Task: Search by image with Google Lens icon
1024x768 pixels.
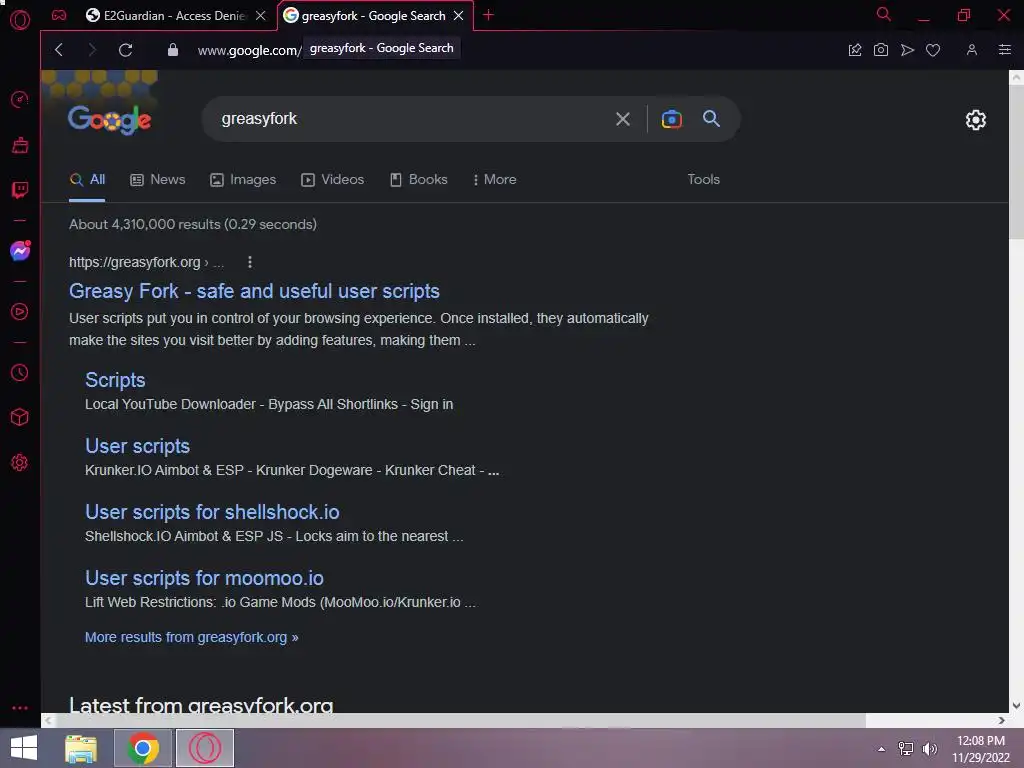Action: (671, 119)
